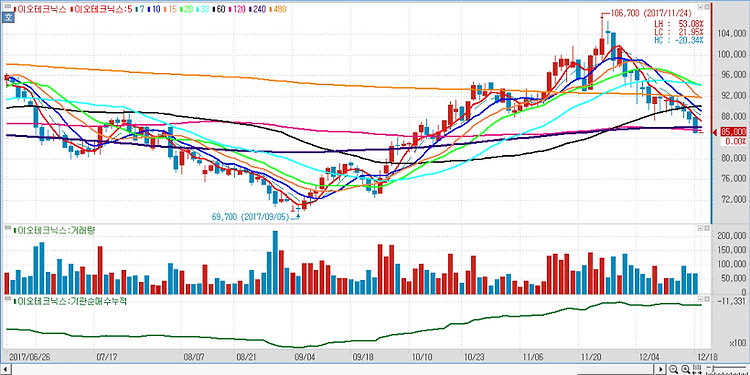Click the 10/23 date axis label

[474, 356]
